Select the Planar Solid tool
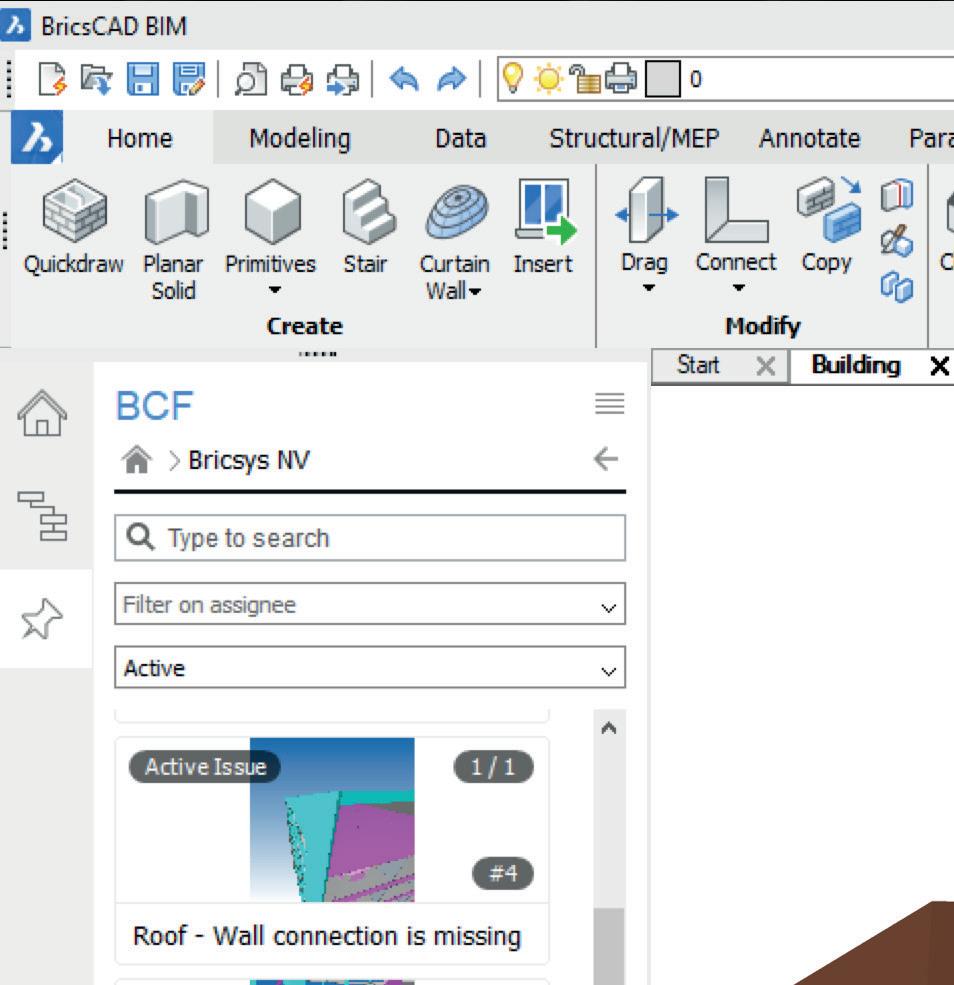Viewport: 954px width, 985px height. point(174,240)
